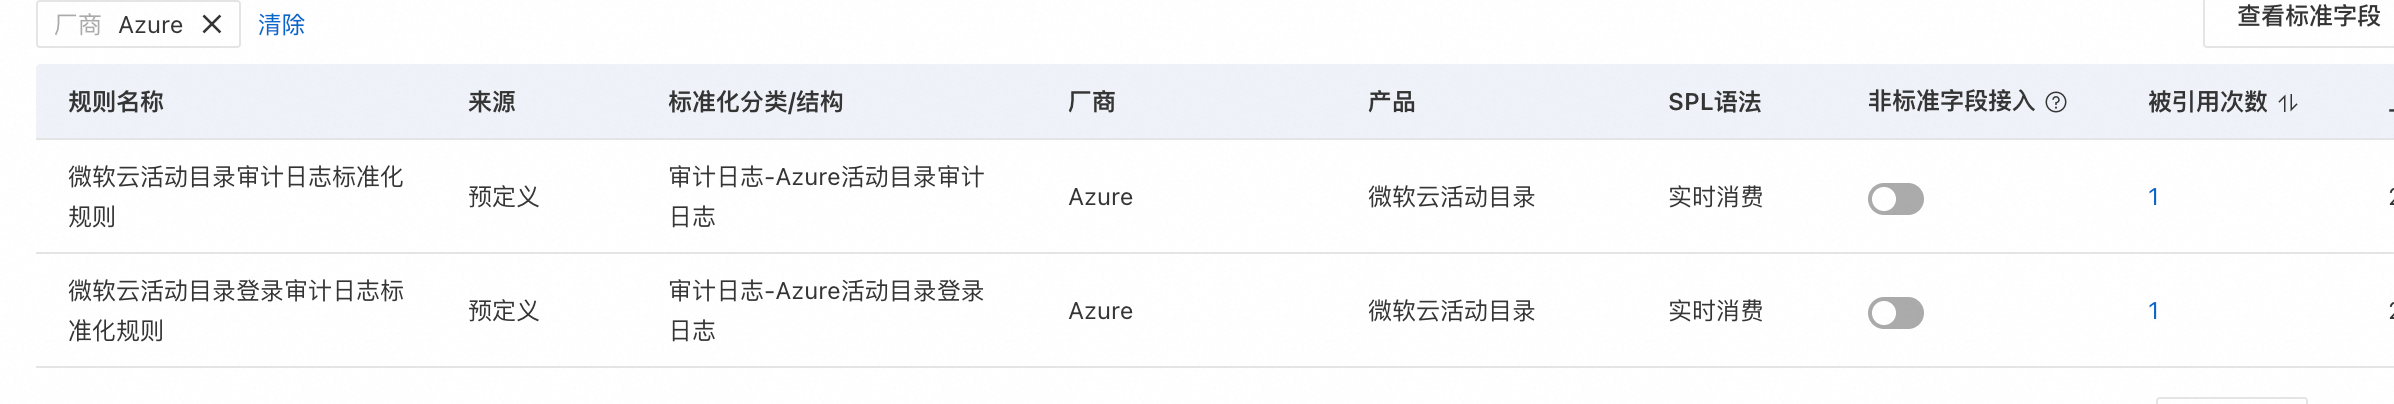Open reference count 1 for 审计日志 rule
The image size is (2394, 404).
click(x=2153, y=197)
